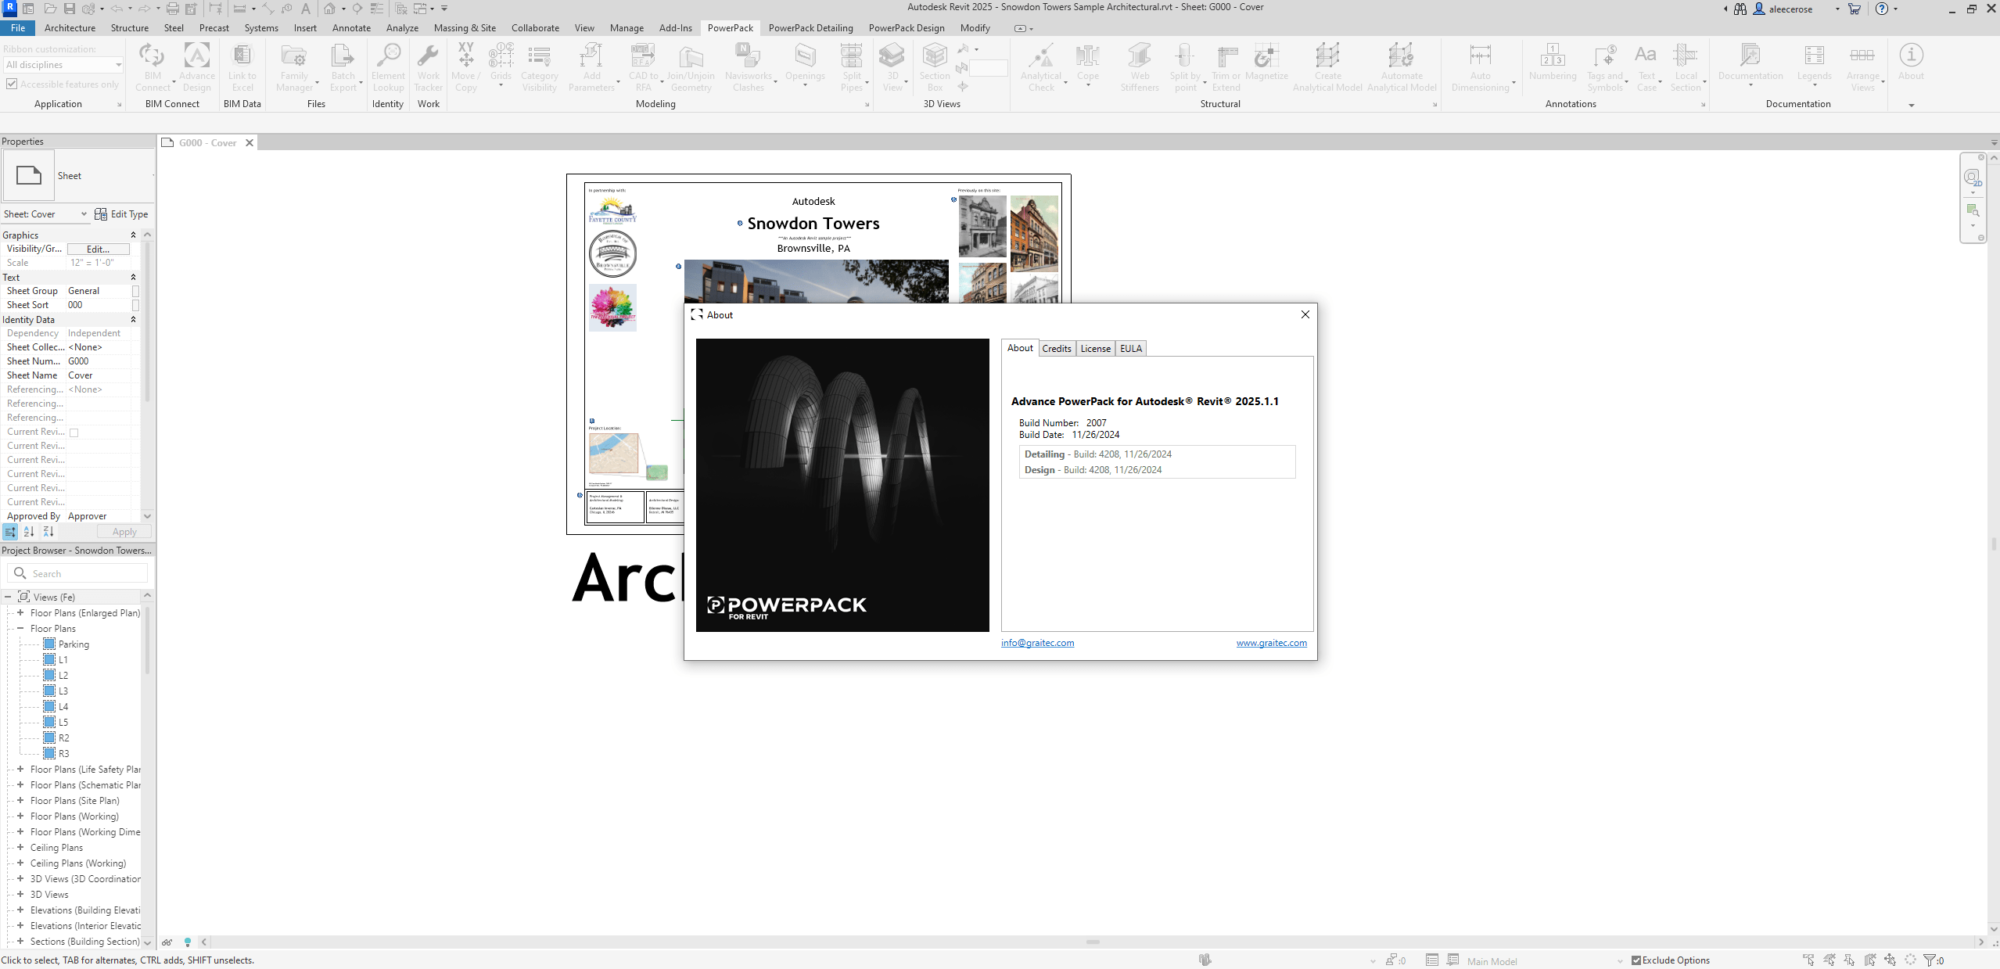Toggle Exclude Options checkbox in status bar
Image resolution: width=2000 pixels, height=969 pixels.
coord(1636,960)
